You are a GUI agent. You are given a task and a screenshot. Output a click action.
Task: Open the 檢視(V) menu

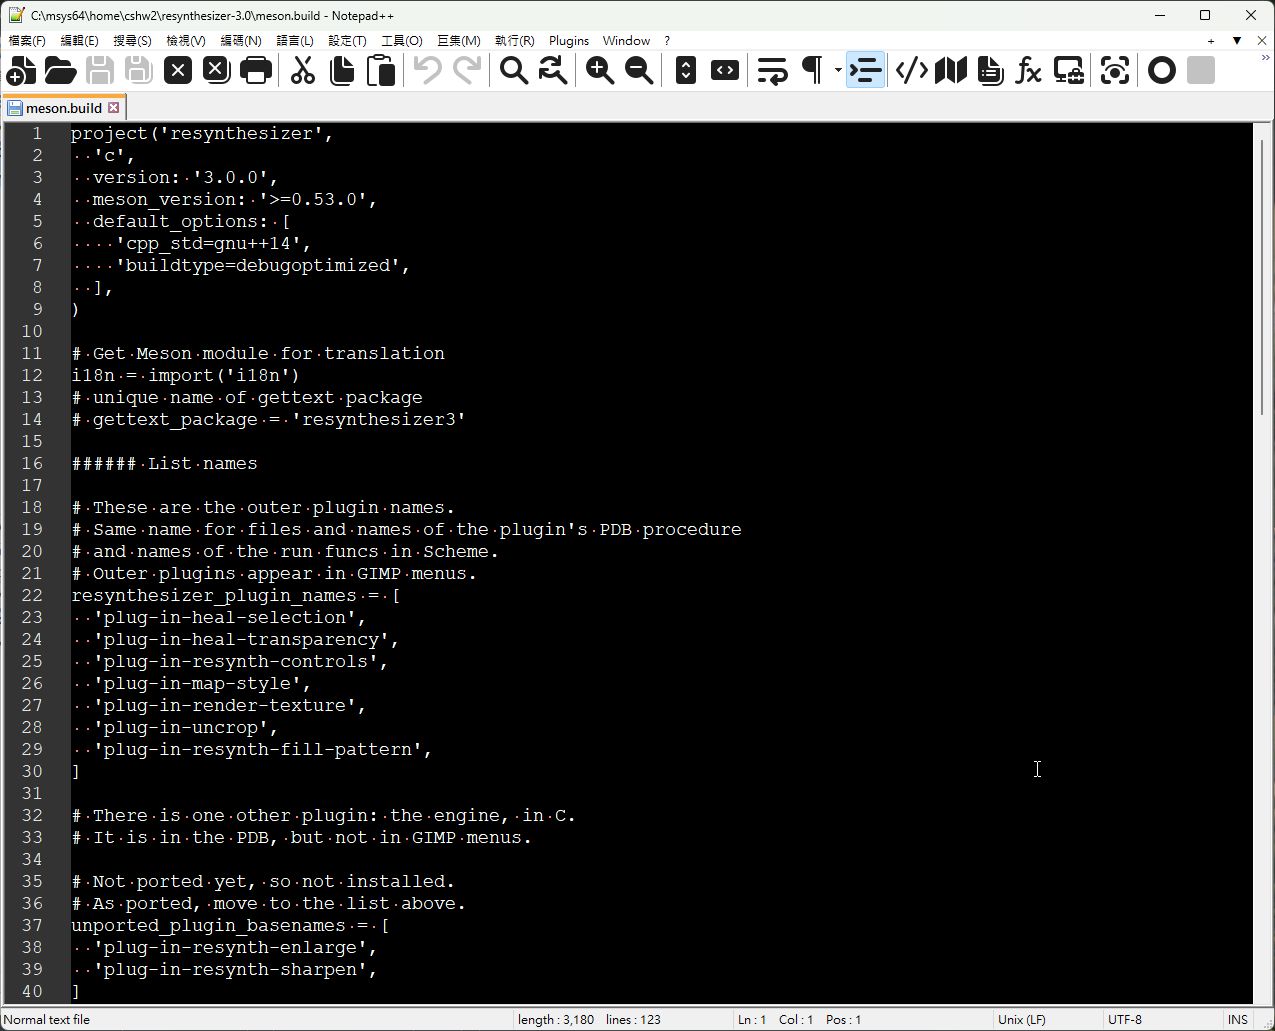pyautogui.click(x=186, y=40)
